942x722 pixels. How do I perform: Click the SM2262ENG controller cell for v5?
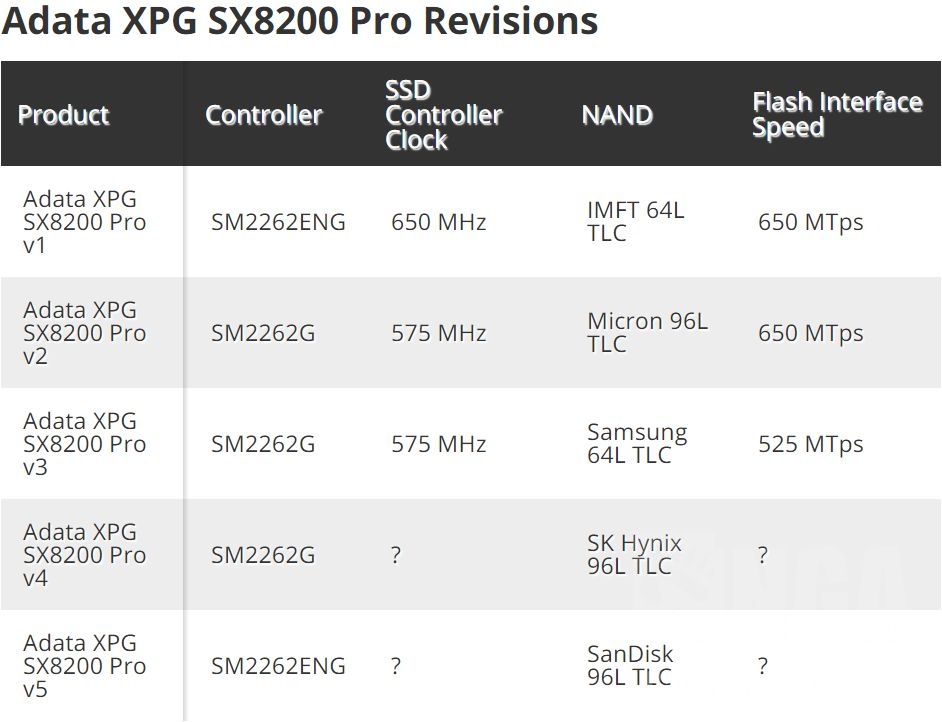point(278,666)
